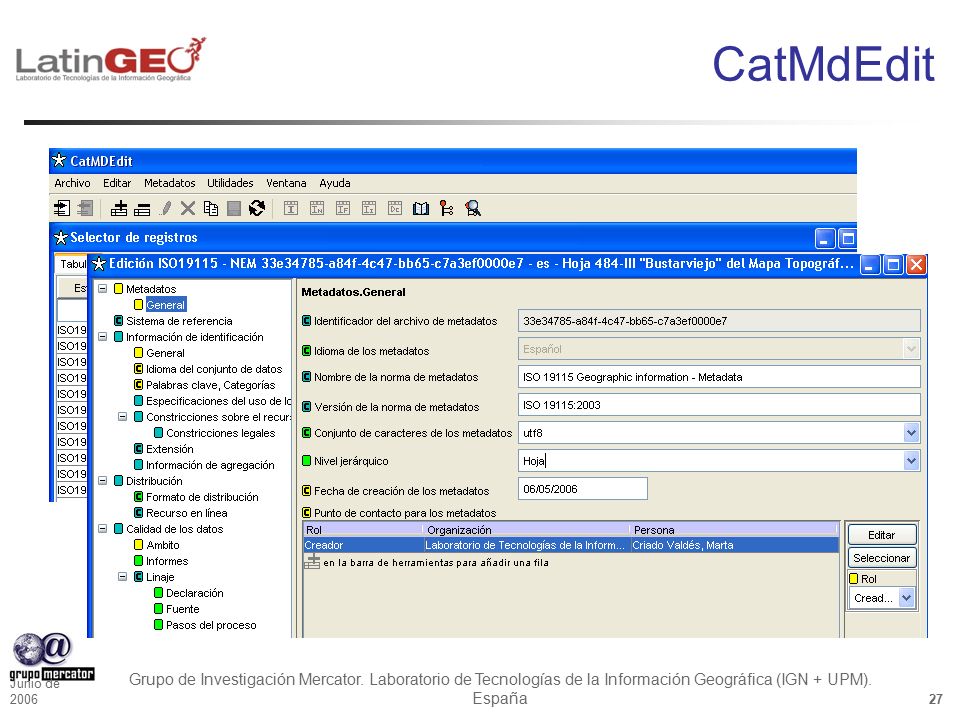The width and height of the screenshot is (960, 720).
Task: Click the magnifier search toolbar icon
Action: pos(473,209)
